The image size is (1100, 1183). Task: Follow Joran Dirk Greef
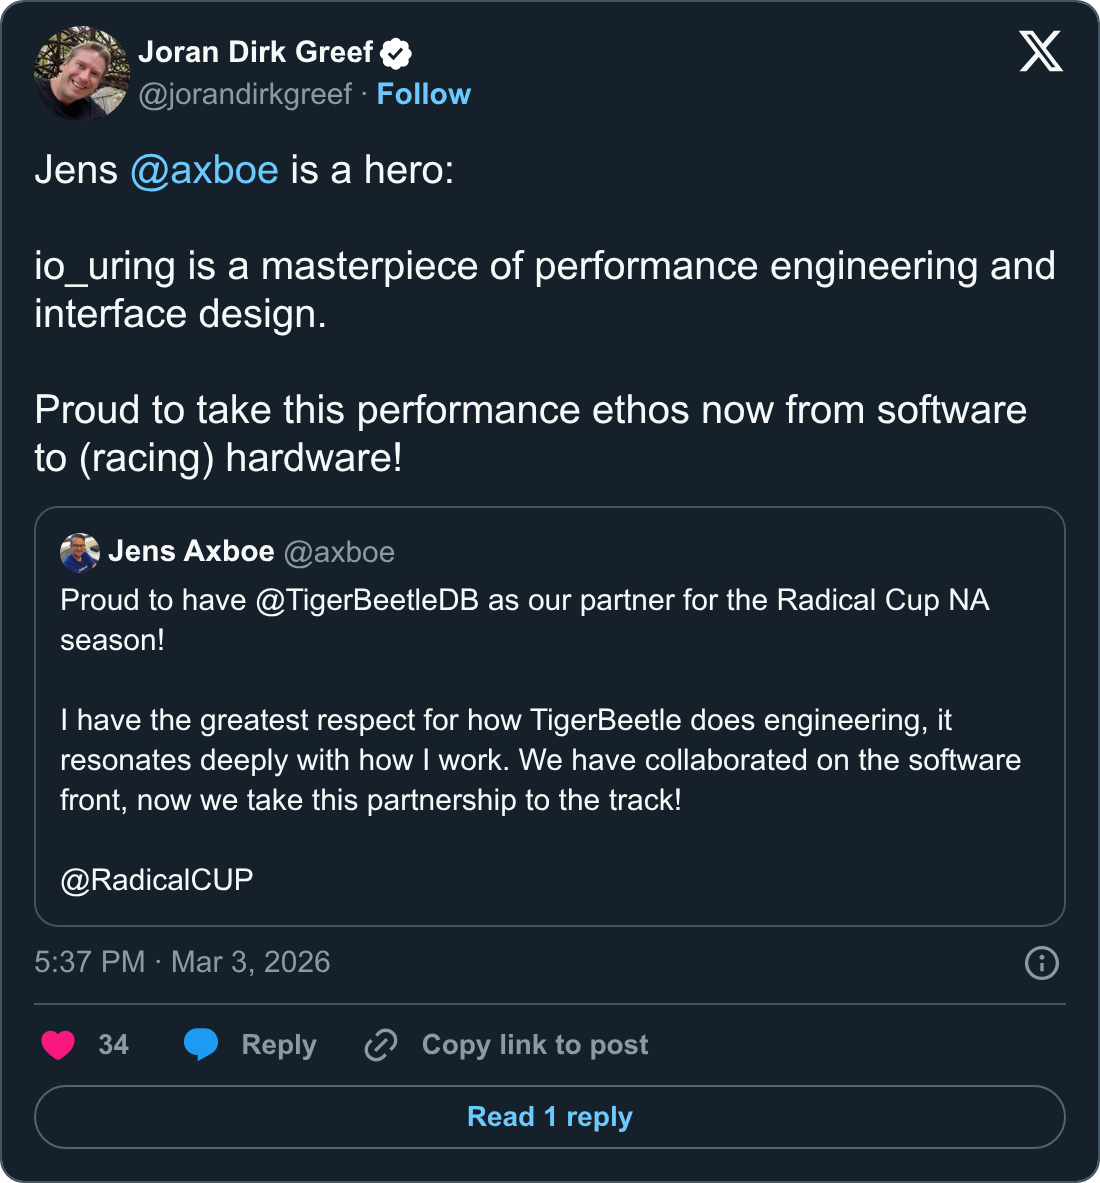(423, 94)
